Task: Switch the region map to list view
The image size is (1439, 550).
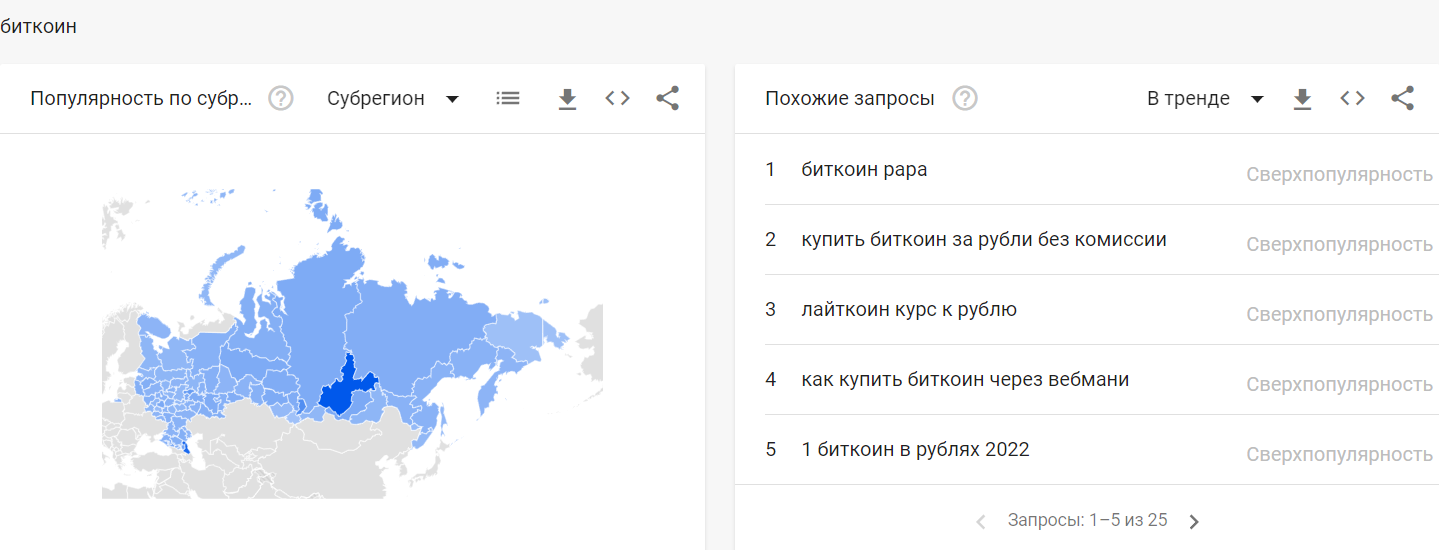Action: [x=508, y=98]
